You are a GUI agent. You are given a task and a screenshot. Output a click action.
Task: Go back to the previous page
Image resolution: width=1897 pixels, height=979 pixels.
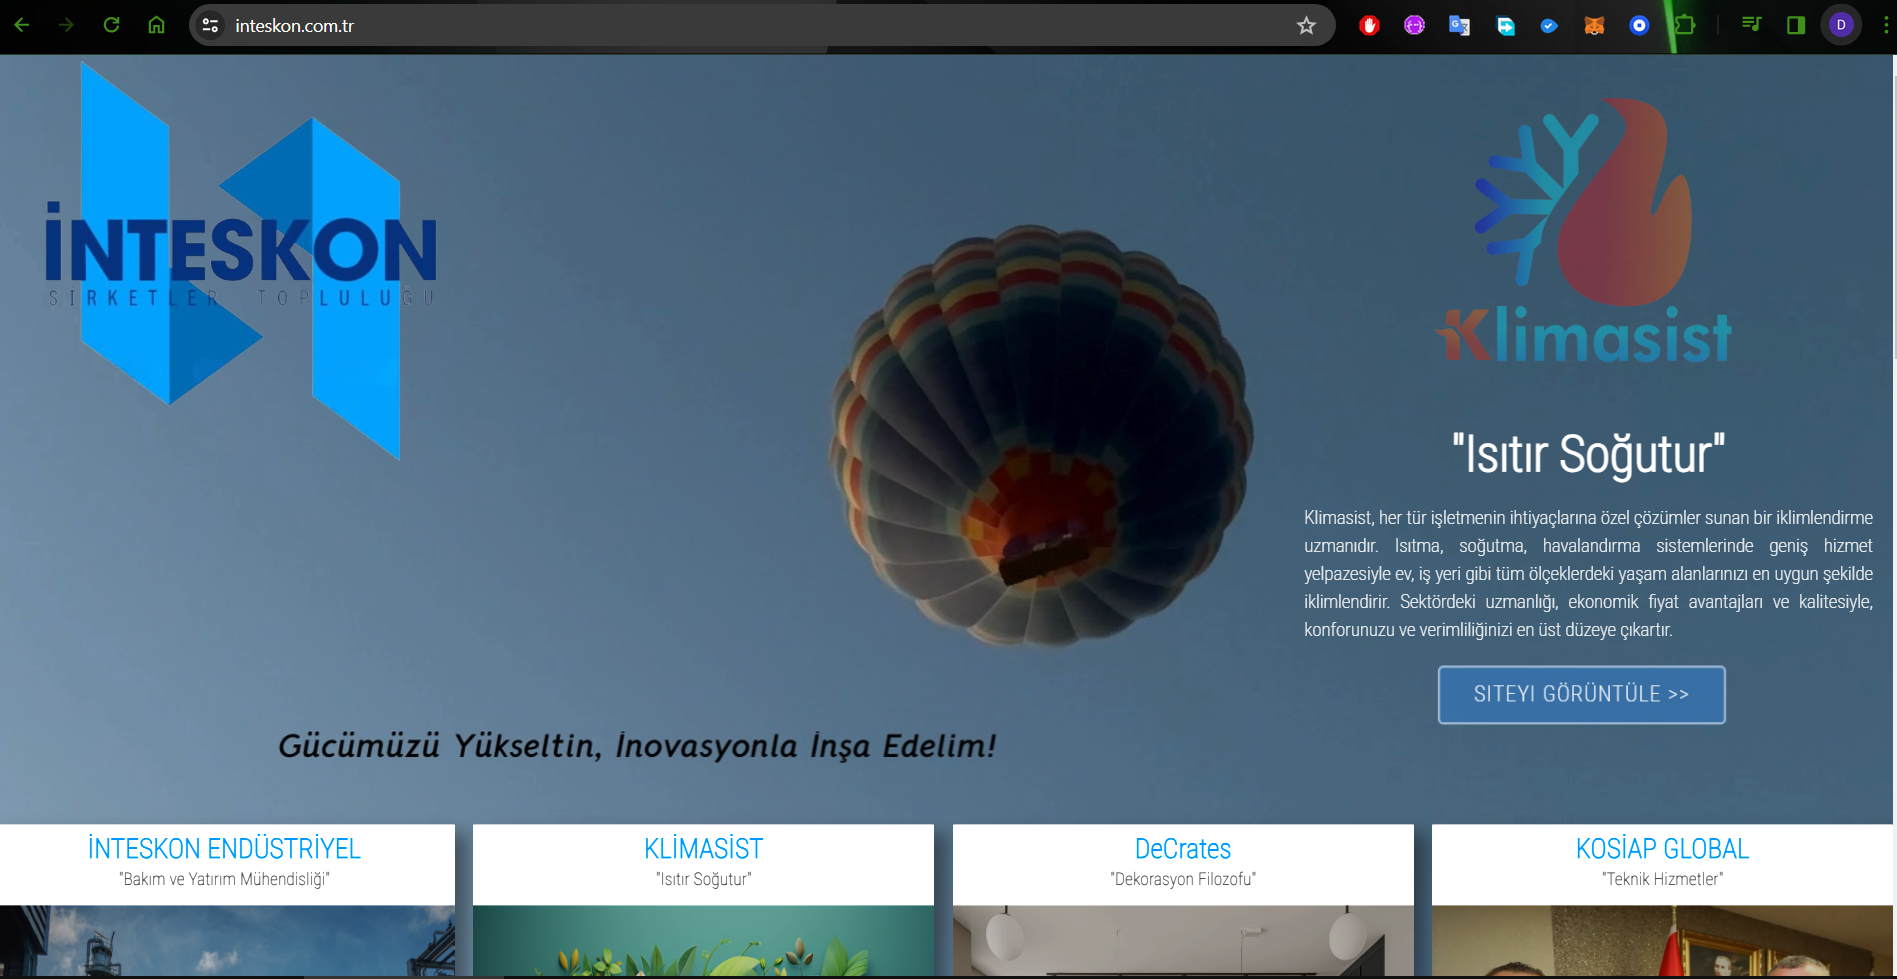[x=22, y=25]
